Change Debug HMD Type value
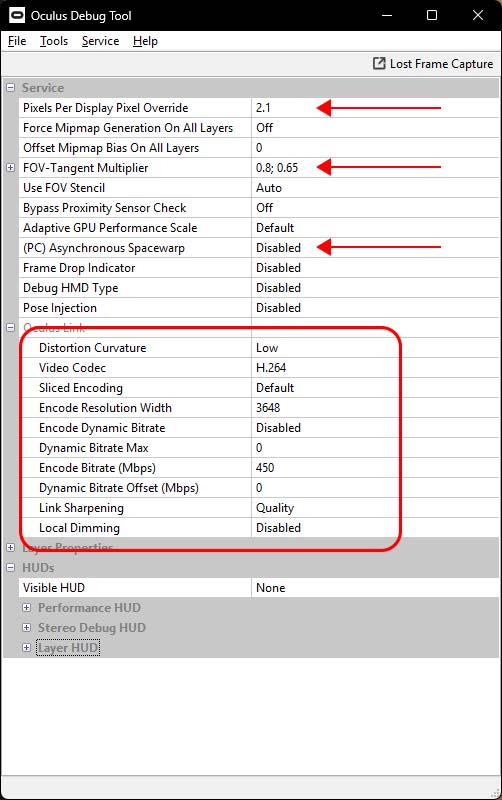Image resolution: width=502 pixels, height=800 pixels. click(375, 288)
